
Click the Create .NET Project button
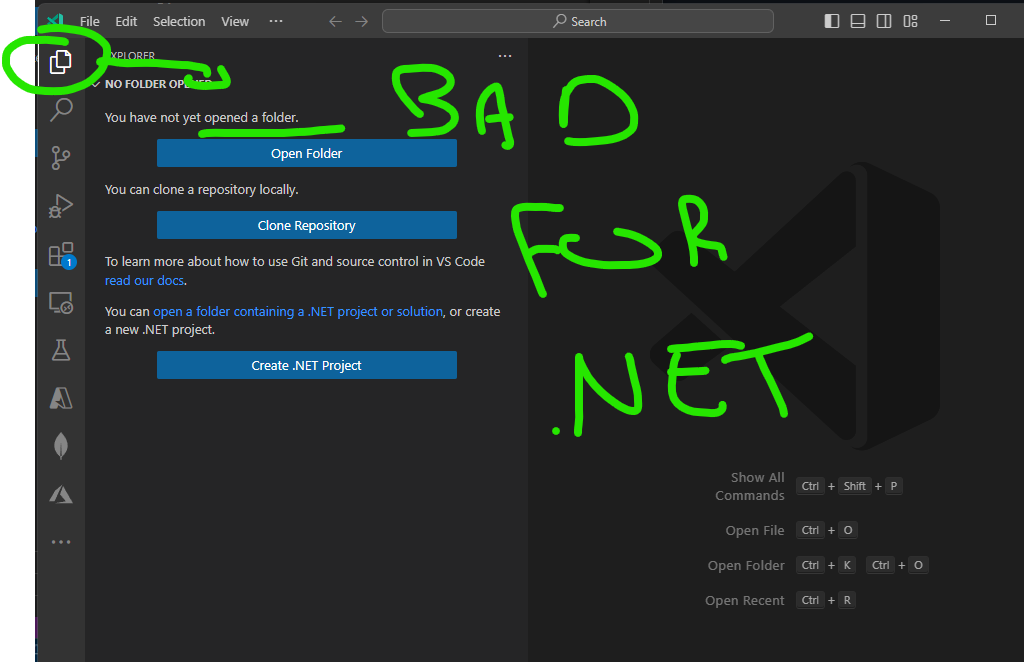point(307,366)
